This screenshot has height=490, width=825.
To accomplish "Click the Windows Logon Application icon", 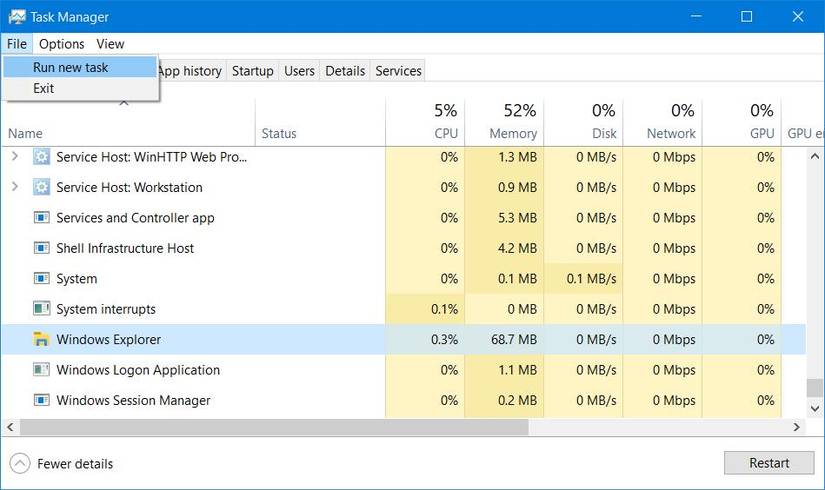I will [42, 369].
